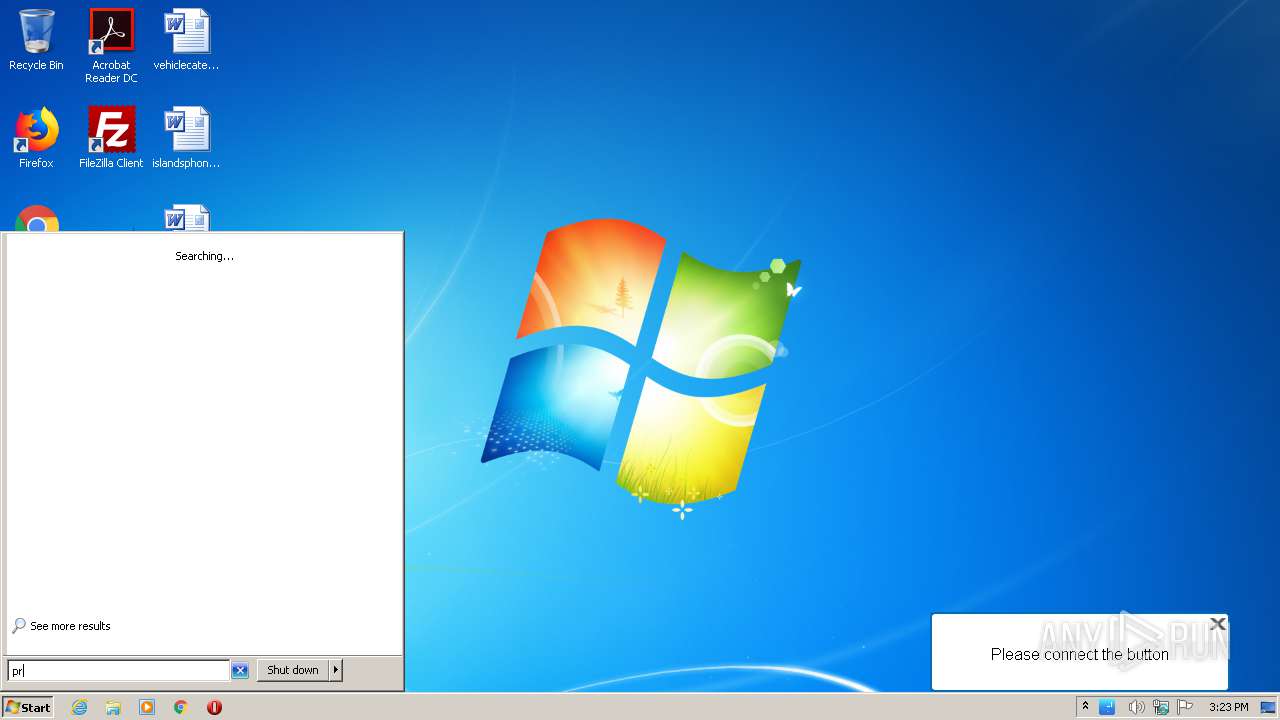Show hidden tray icons arrow
Viewport: 1280px width, 720px height.
(x=1085, y=707)
